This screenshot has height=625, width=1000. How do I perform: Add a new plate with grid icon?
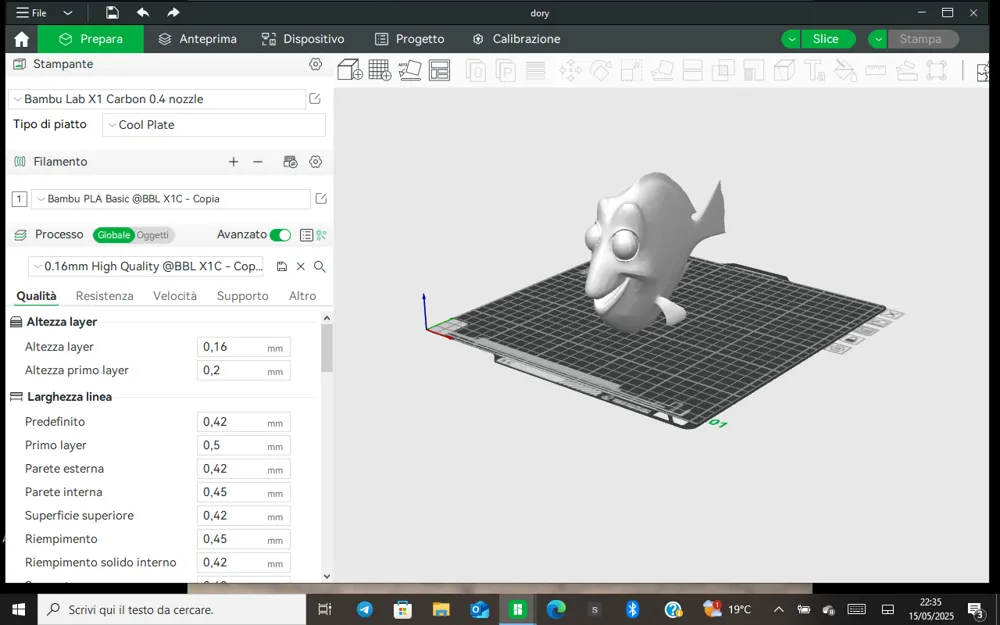380,70
